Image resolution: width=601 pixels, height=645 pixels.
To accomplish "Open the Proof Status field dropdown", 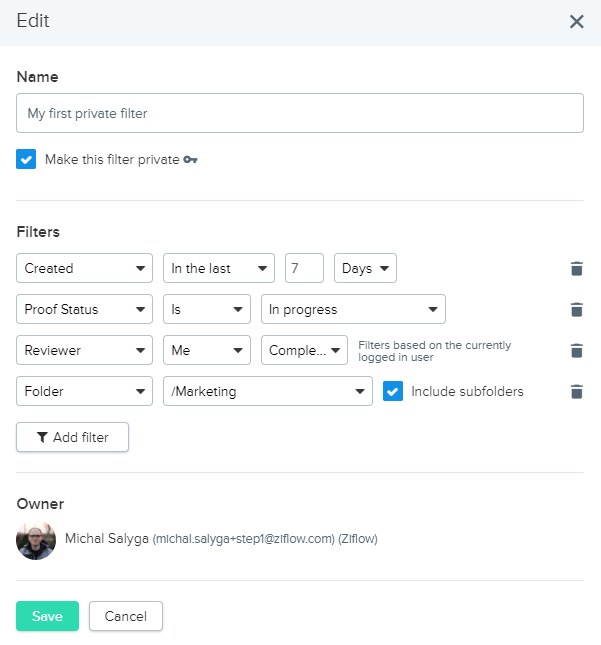I will coord(85,309).
